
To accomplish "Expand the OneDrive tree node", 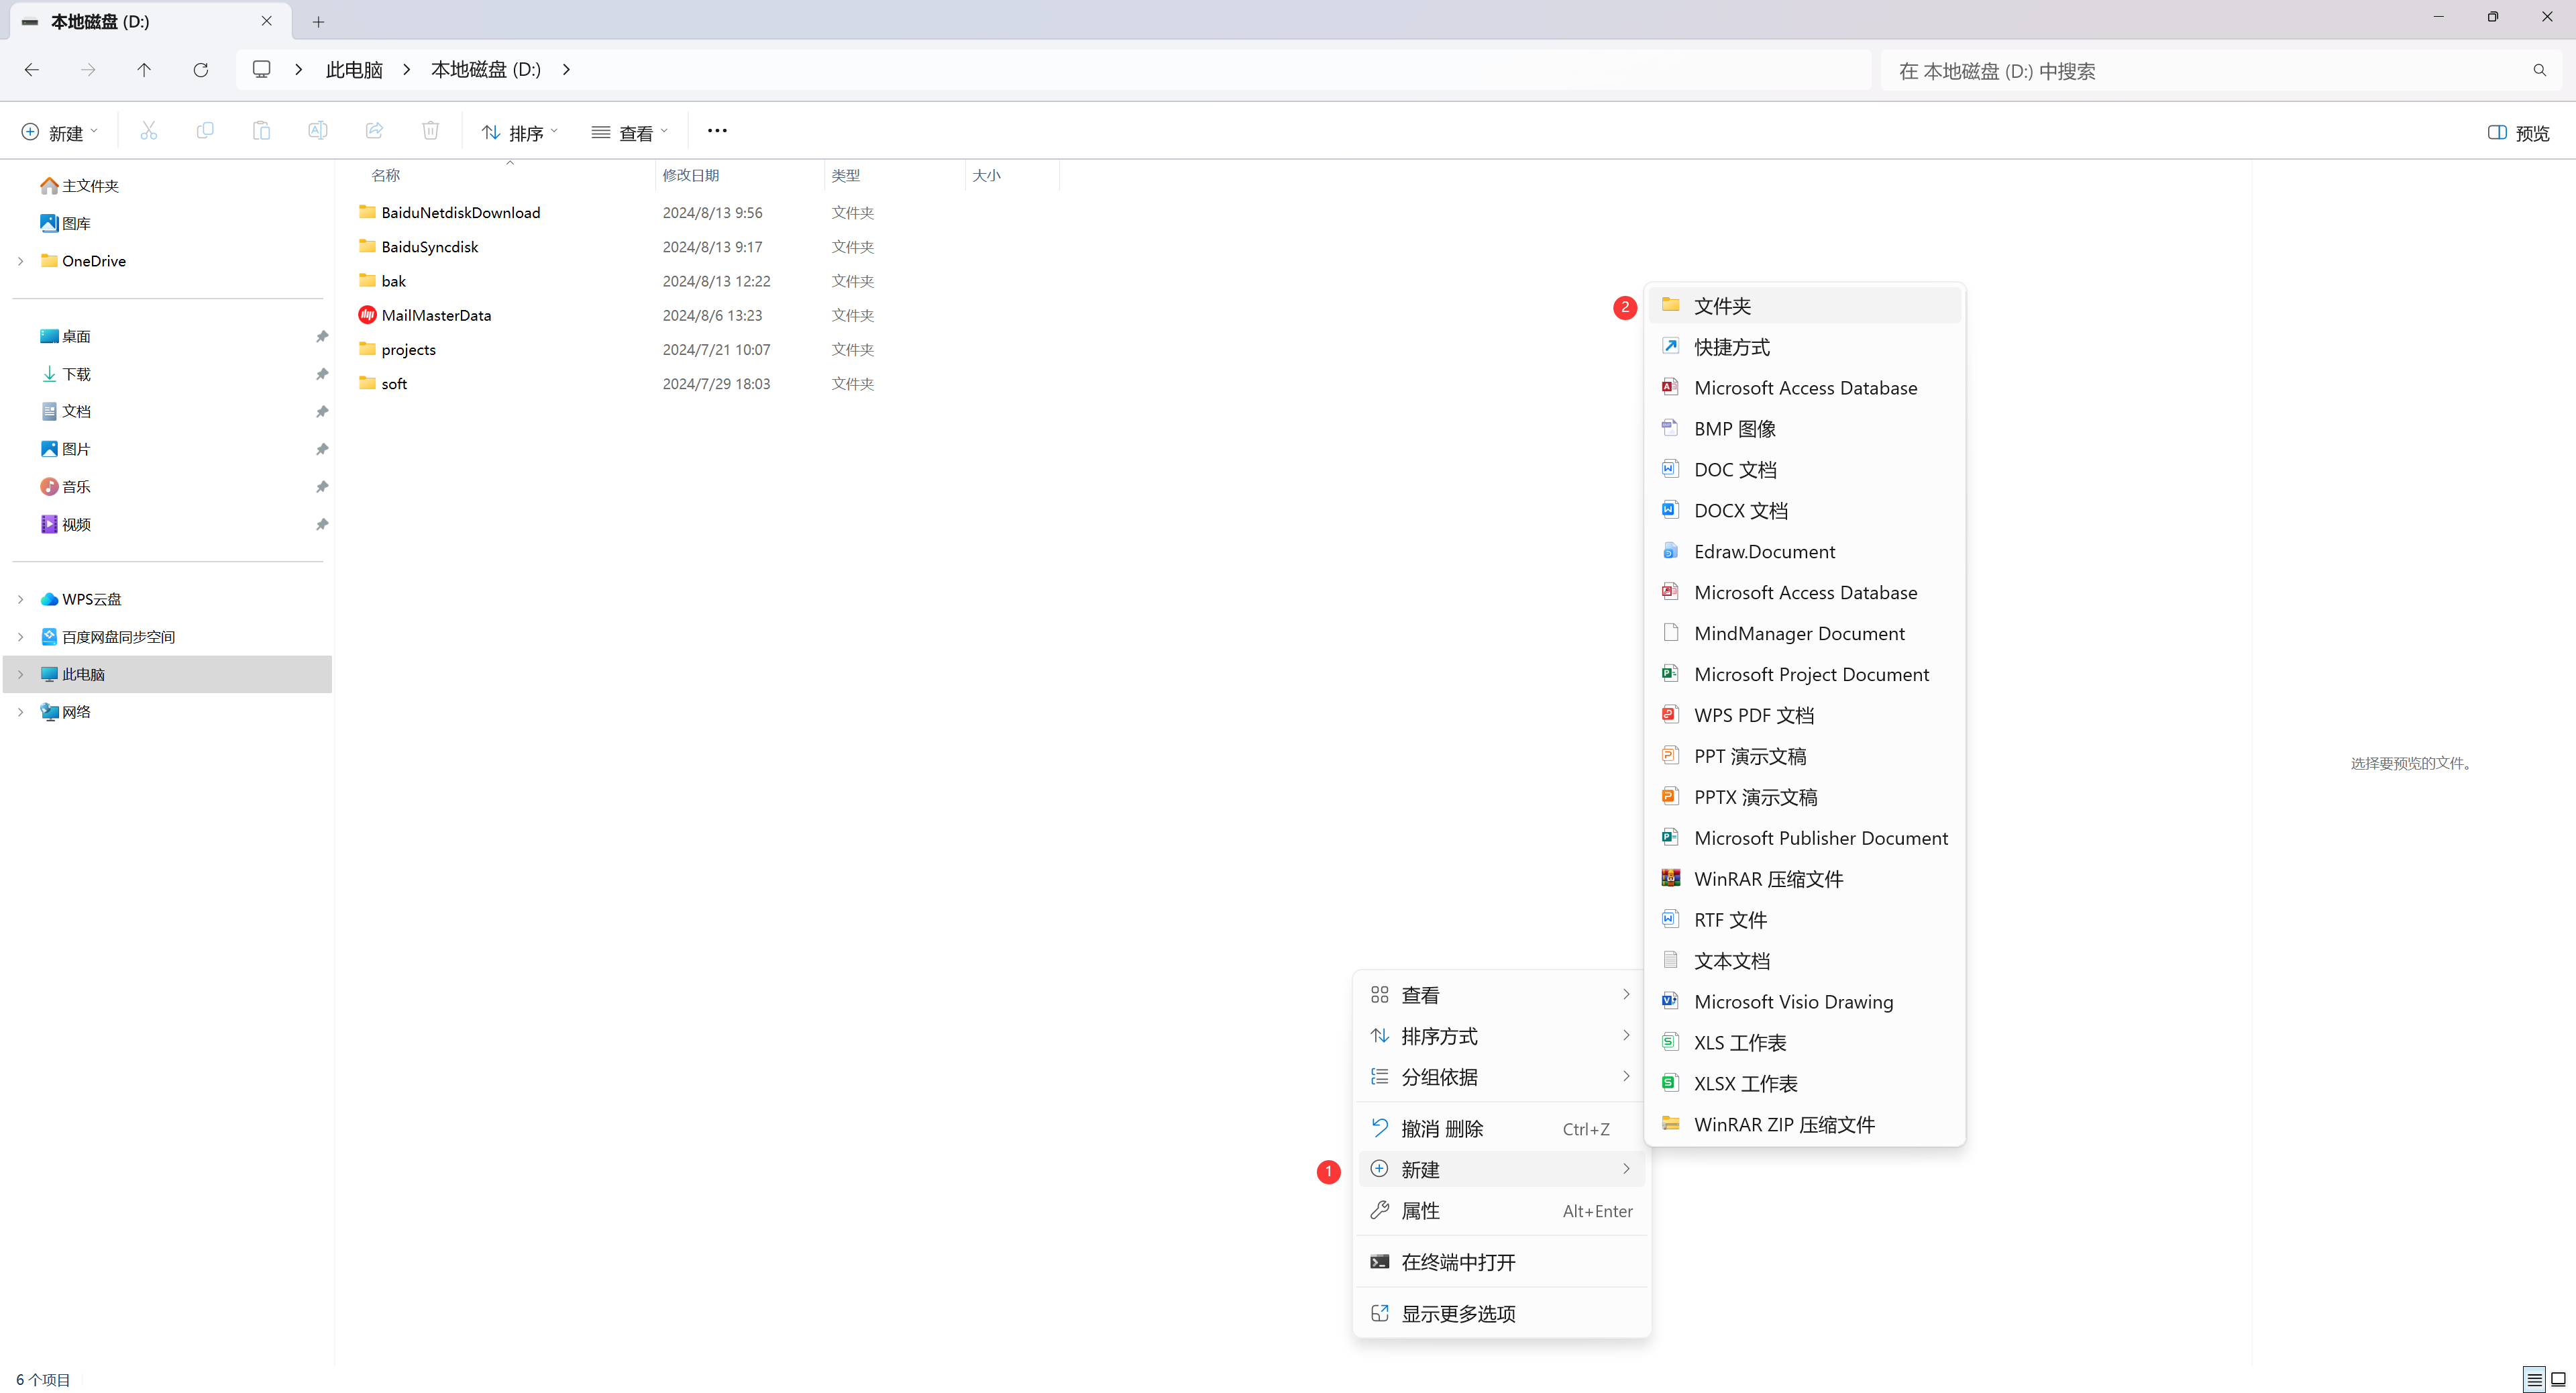I will tap(21, 261).
